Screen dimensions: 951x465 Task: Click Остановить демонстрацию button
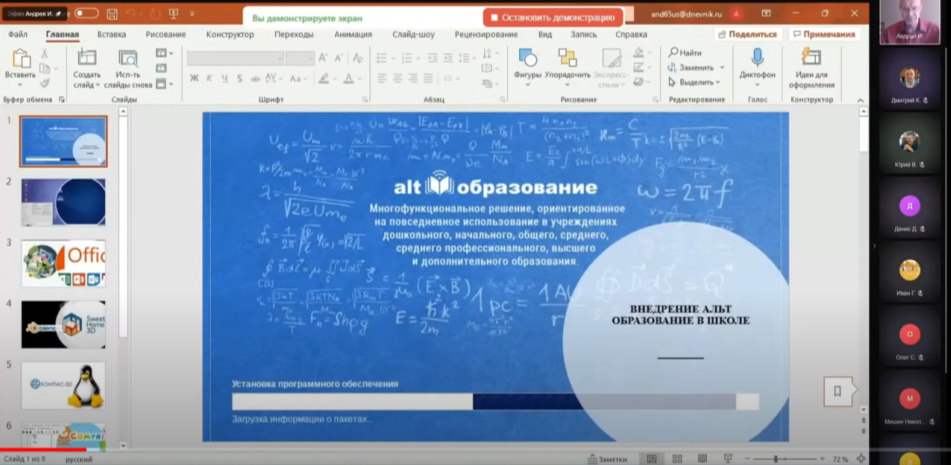click(x=553, y=18)
